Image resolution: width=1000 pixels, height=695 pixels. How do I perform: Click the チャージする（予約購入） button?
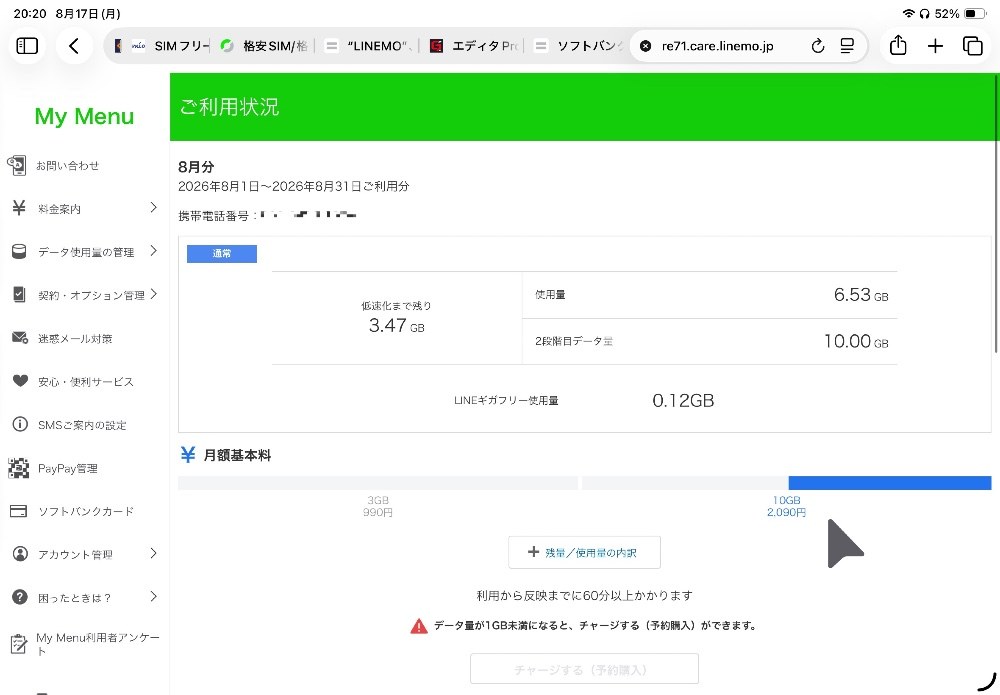tap(584, 669)
